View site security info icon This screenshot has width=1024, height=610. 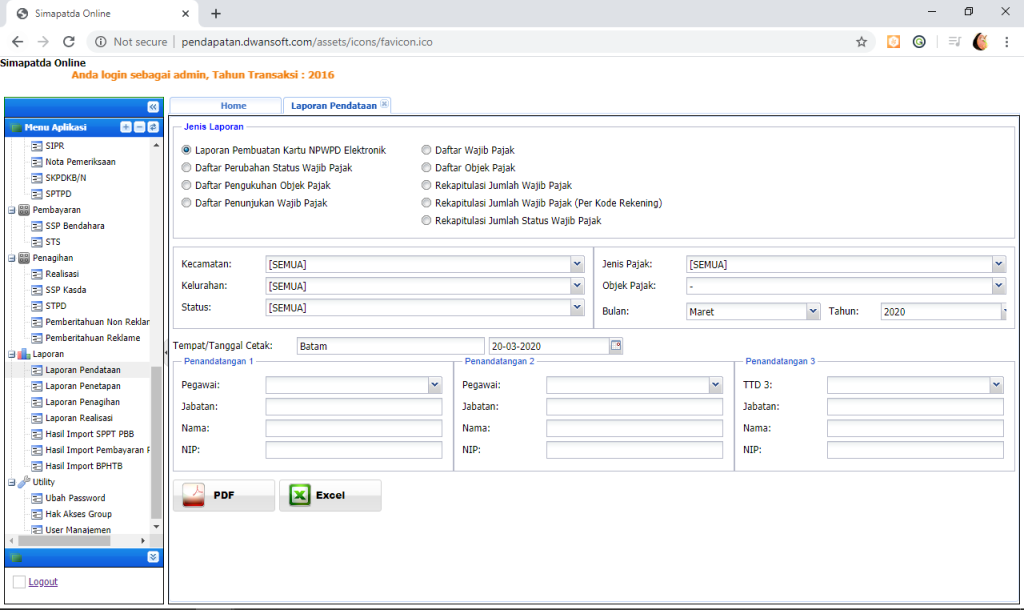click(101, 42)
